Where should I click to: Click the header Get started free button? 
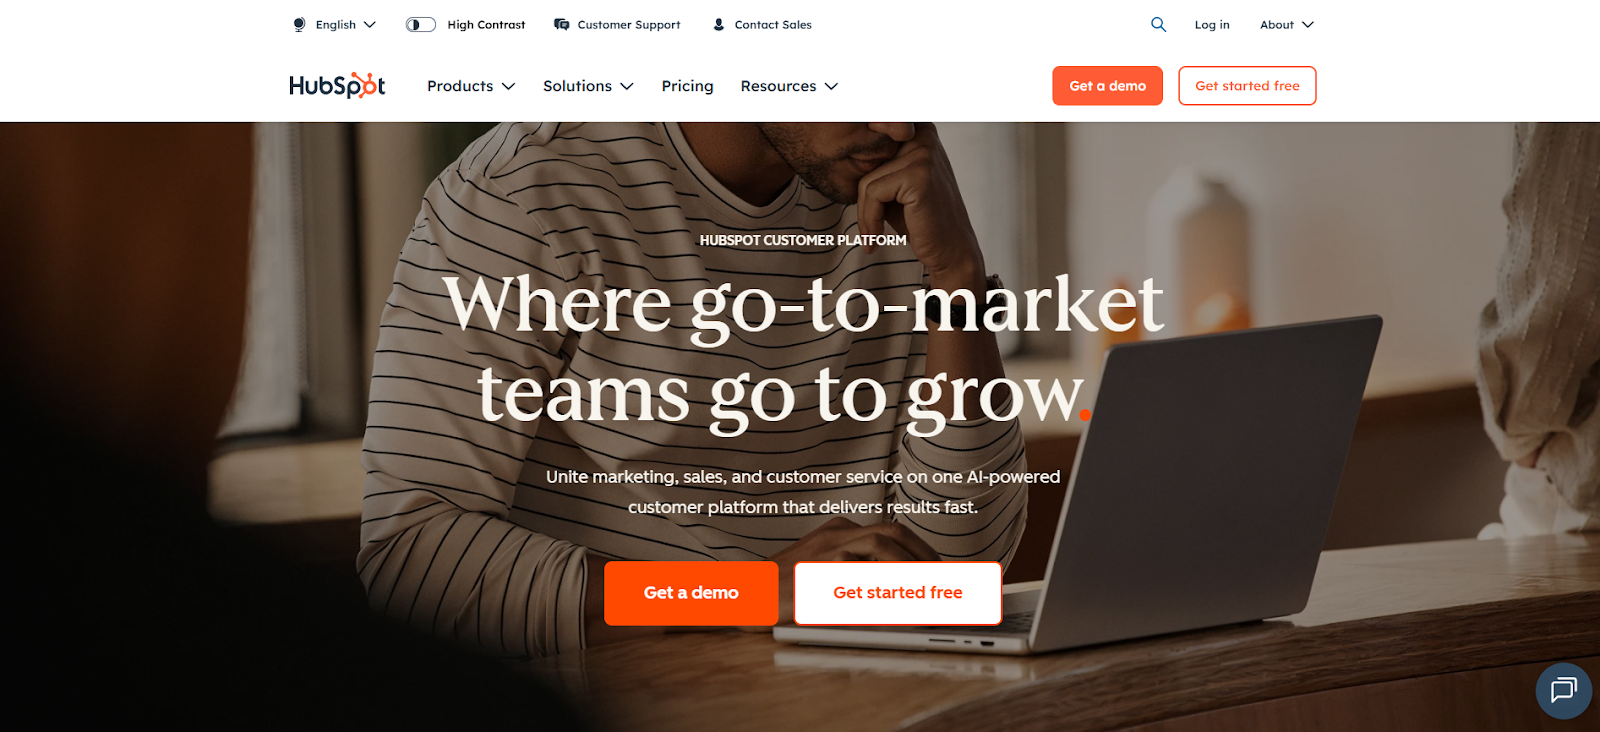(x=1247, y=86)
